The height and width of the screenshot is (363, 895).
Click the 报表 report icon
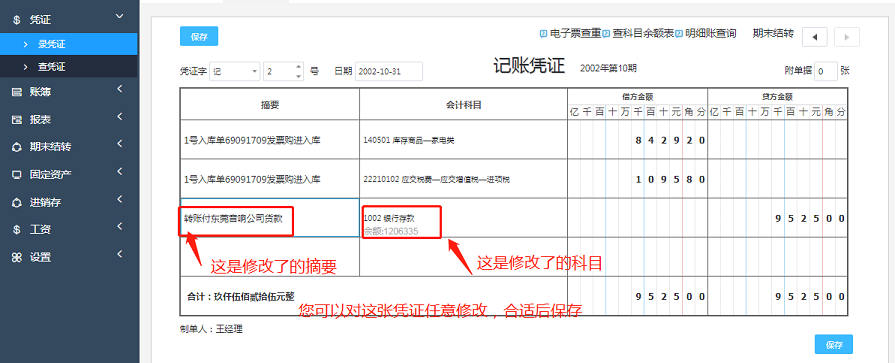[17, 120]
